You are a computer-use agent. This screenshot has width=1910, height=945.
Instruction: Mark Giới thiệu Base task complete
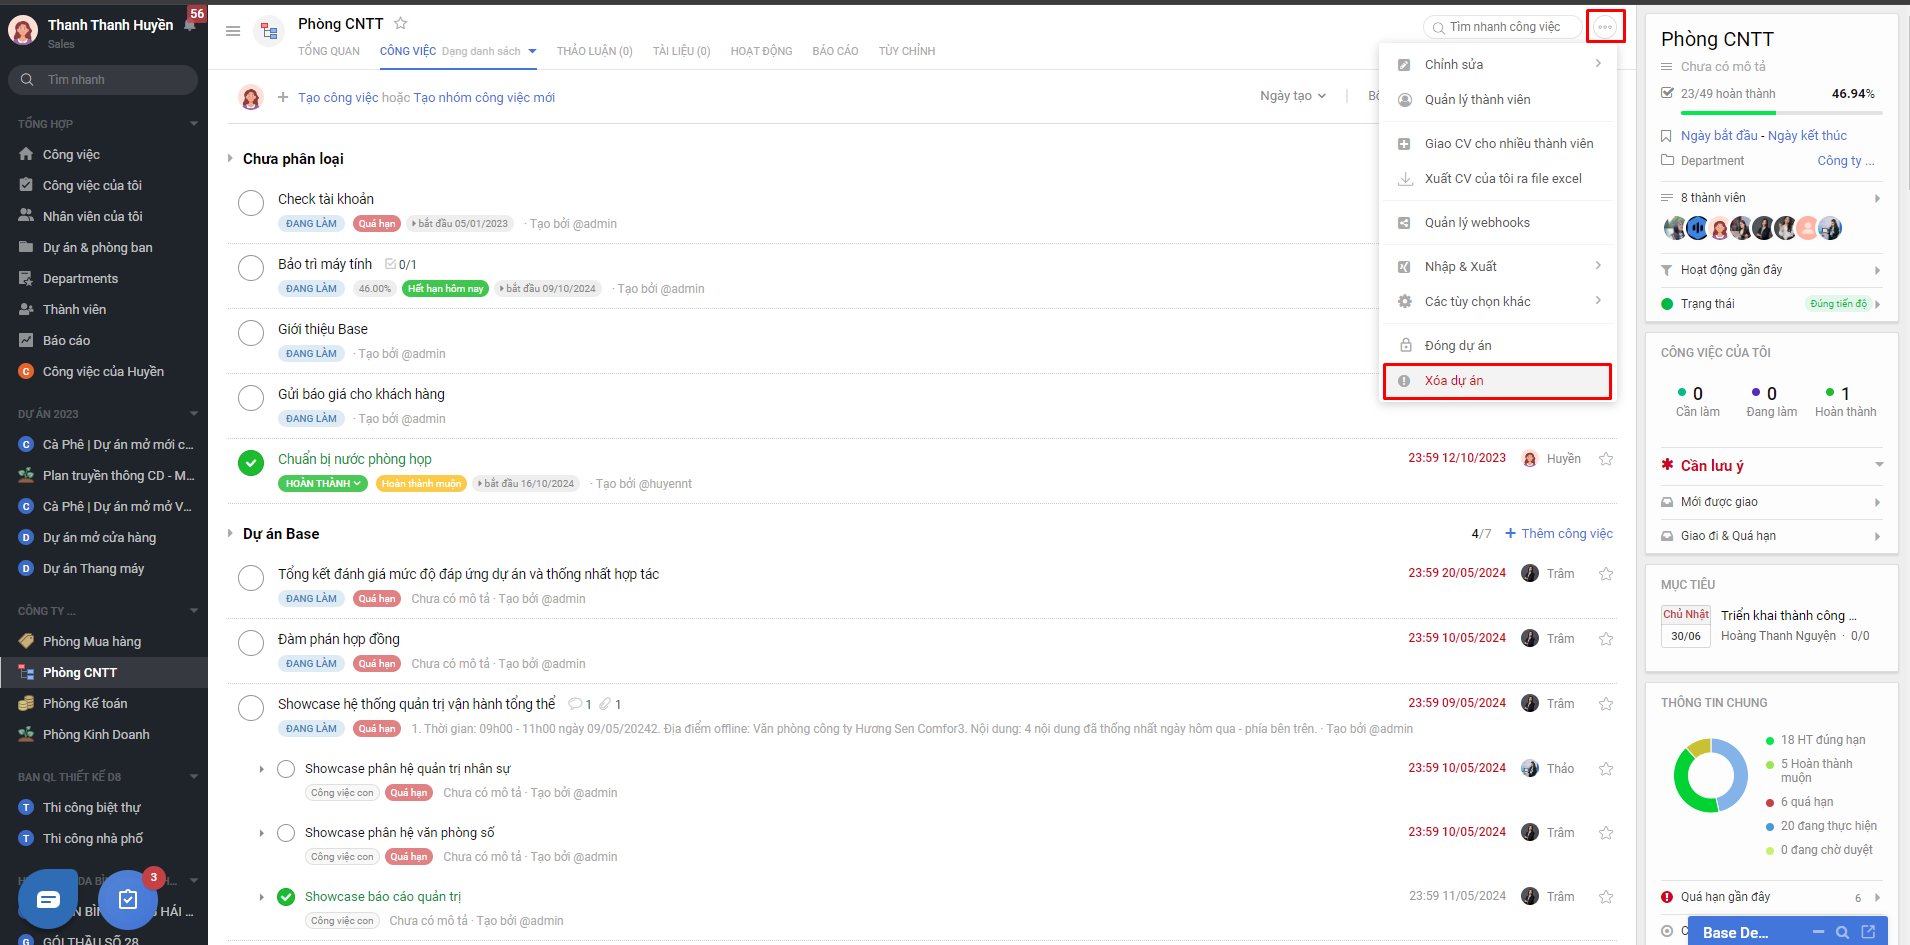pos(251,333)
